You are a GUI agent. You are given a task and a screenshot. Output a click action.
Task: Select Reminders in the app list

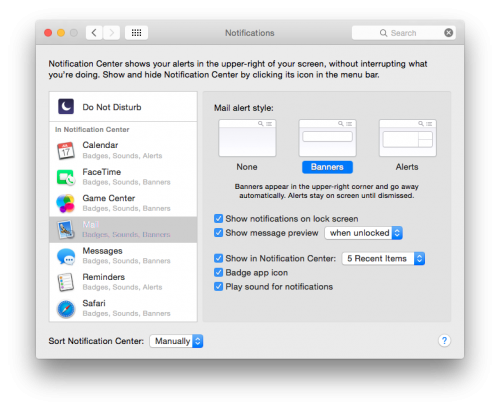tap(123, 282)
